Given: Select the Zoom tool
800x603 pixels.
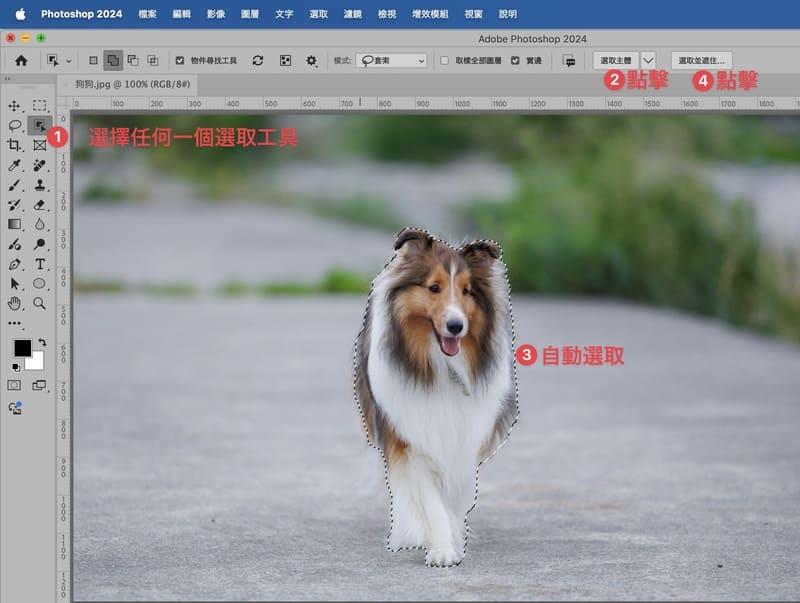Looking at the screenshot, I should [39, 304].
